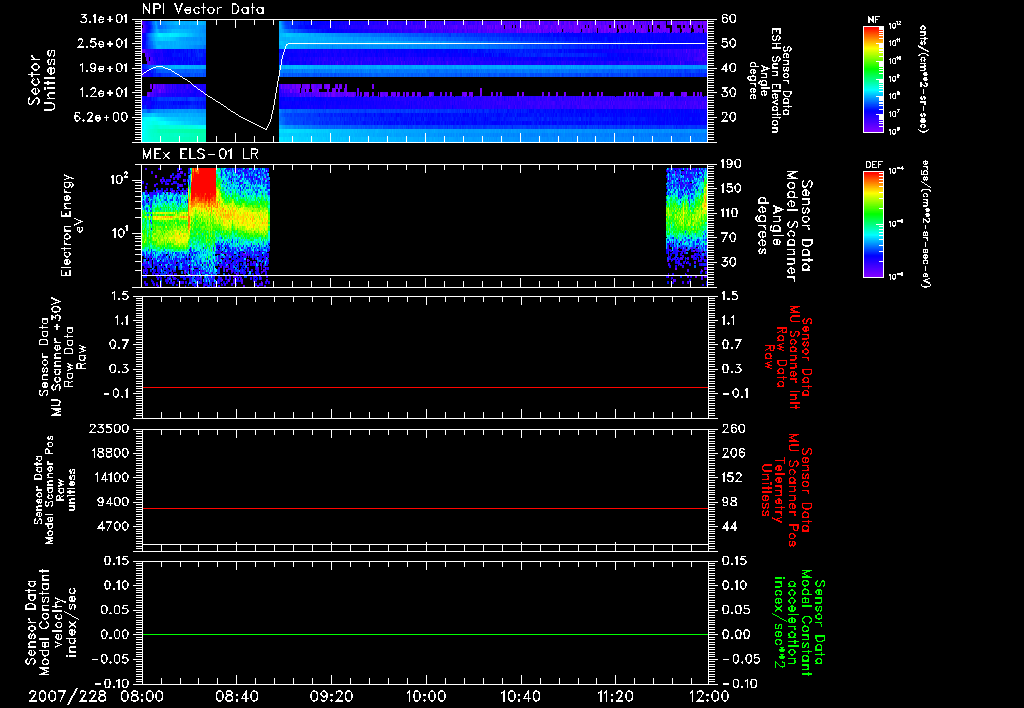The width and height of the screenshot is (1024, 708).
Task: Click the "08:40" time tick label
Action: click(x=236, y=696)
